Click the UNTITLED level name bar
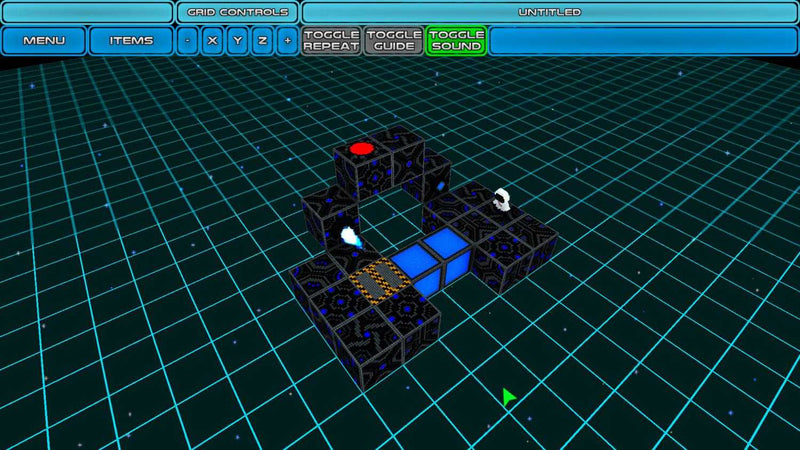The height and width of the screenshot is (450, 800). (549, 12)
